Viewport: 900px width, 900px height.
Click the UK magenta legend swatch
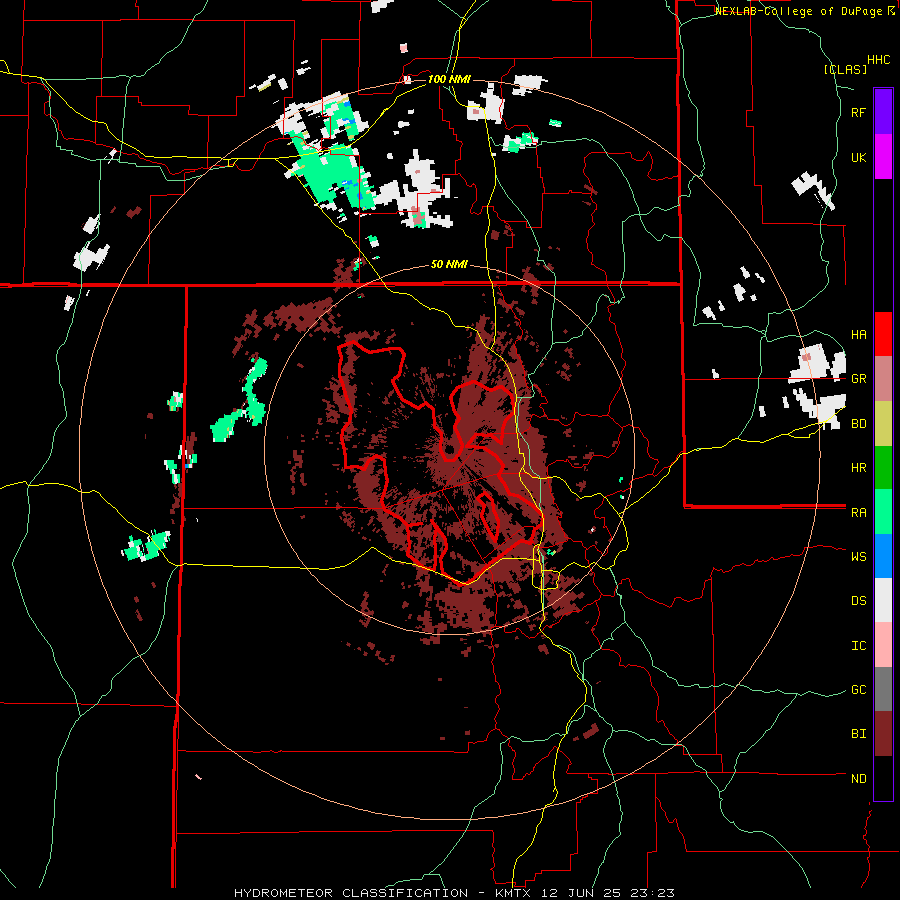tap(883, 156)
